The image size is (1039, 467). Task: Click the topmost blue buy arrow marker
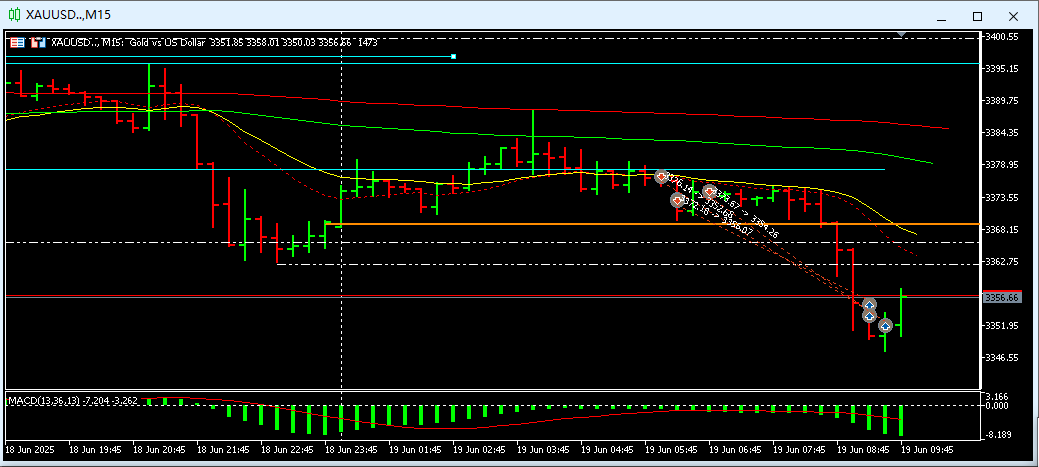coord(870,305)
